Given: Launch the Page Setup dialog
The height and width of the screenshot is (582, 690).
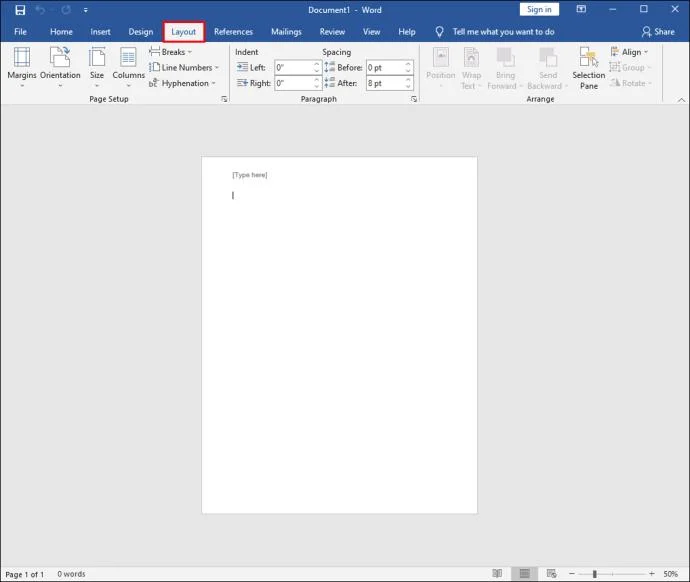Looking at the screenshot, I should [x=224, y=99].
